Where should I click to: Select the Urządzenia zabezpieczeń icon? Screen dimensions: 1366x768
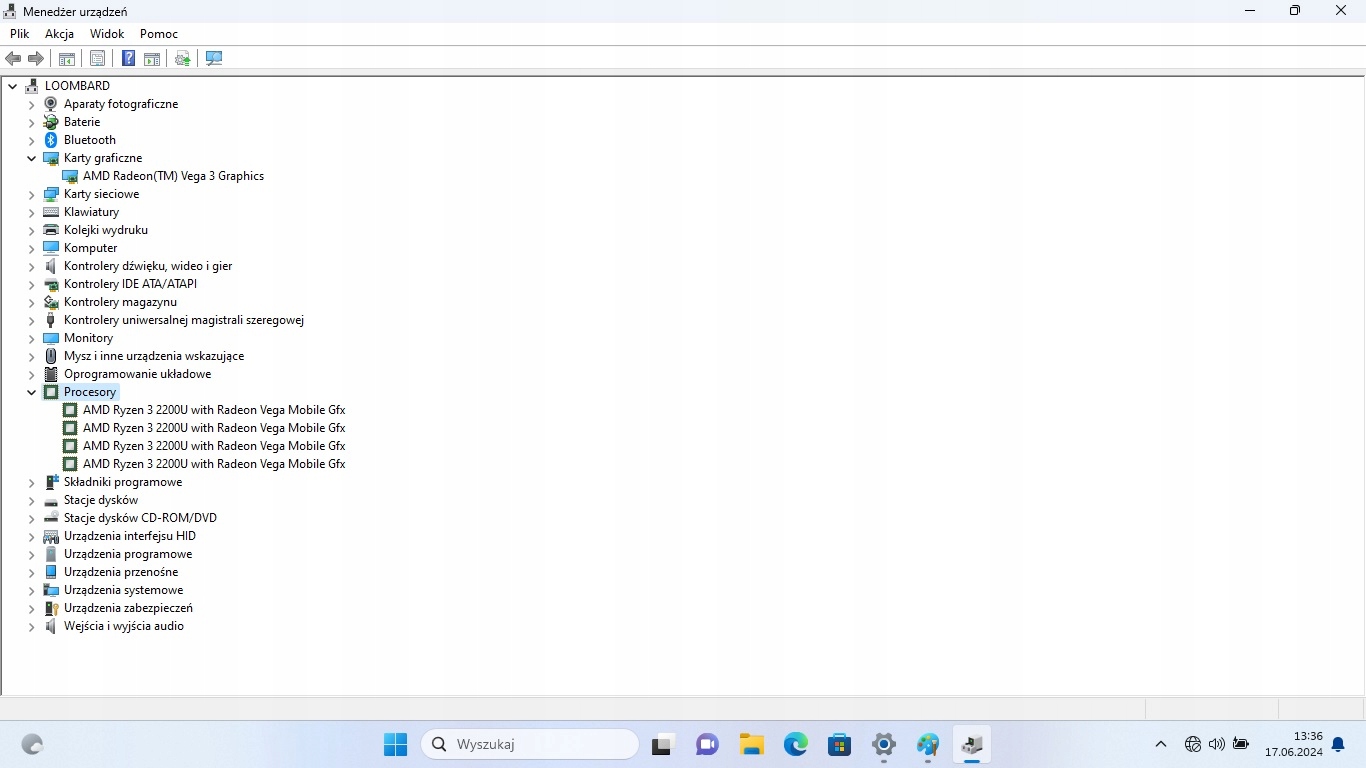click(51, 608)
